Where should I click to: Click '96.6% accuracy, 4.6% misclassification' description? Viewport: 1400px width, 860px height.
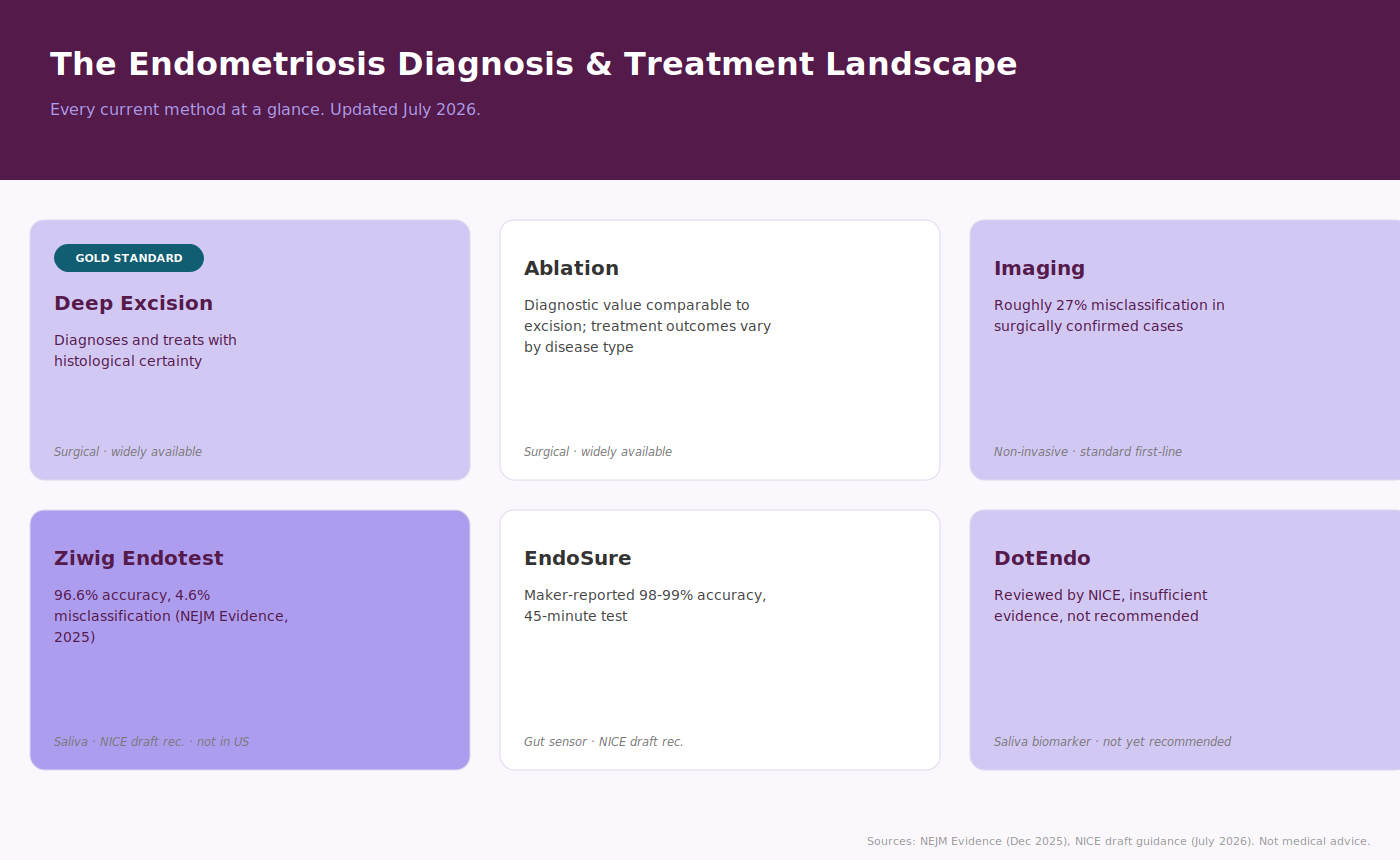171,616
